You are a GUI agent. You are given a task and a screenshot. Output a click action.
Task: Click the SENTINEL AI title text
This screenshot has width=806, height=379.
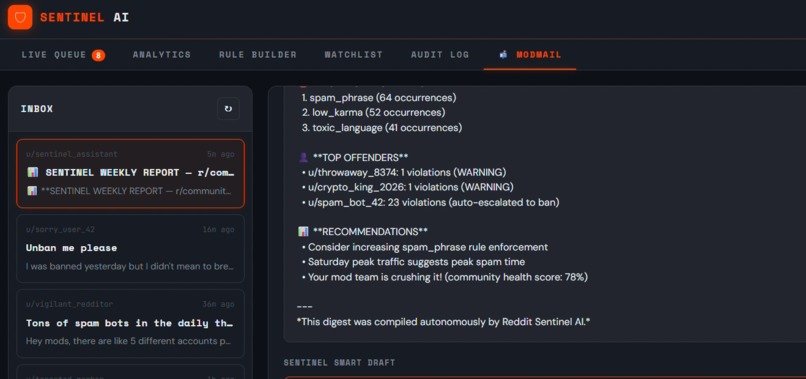84,17
